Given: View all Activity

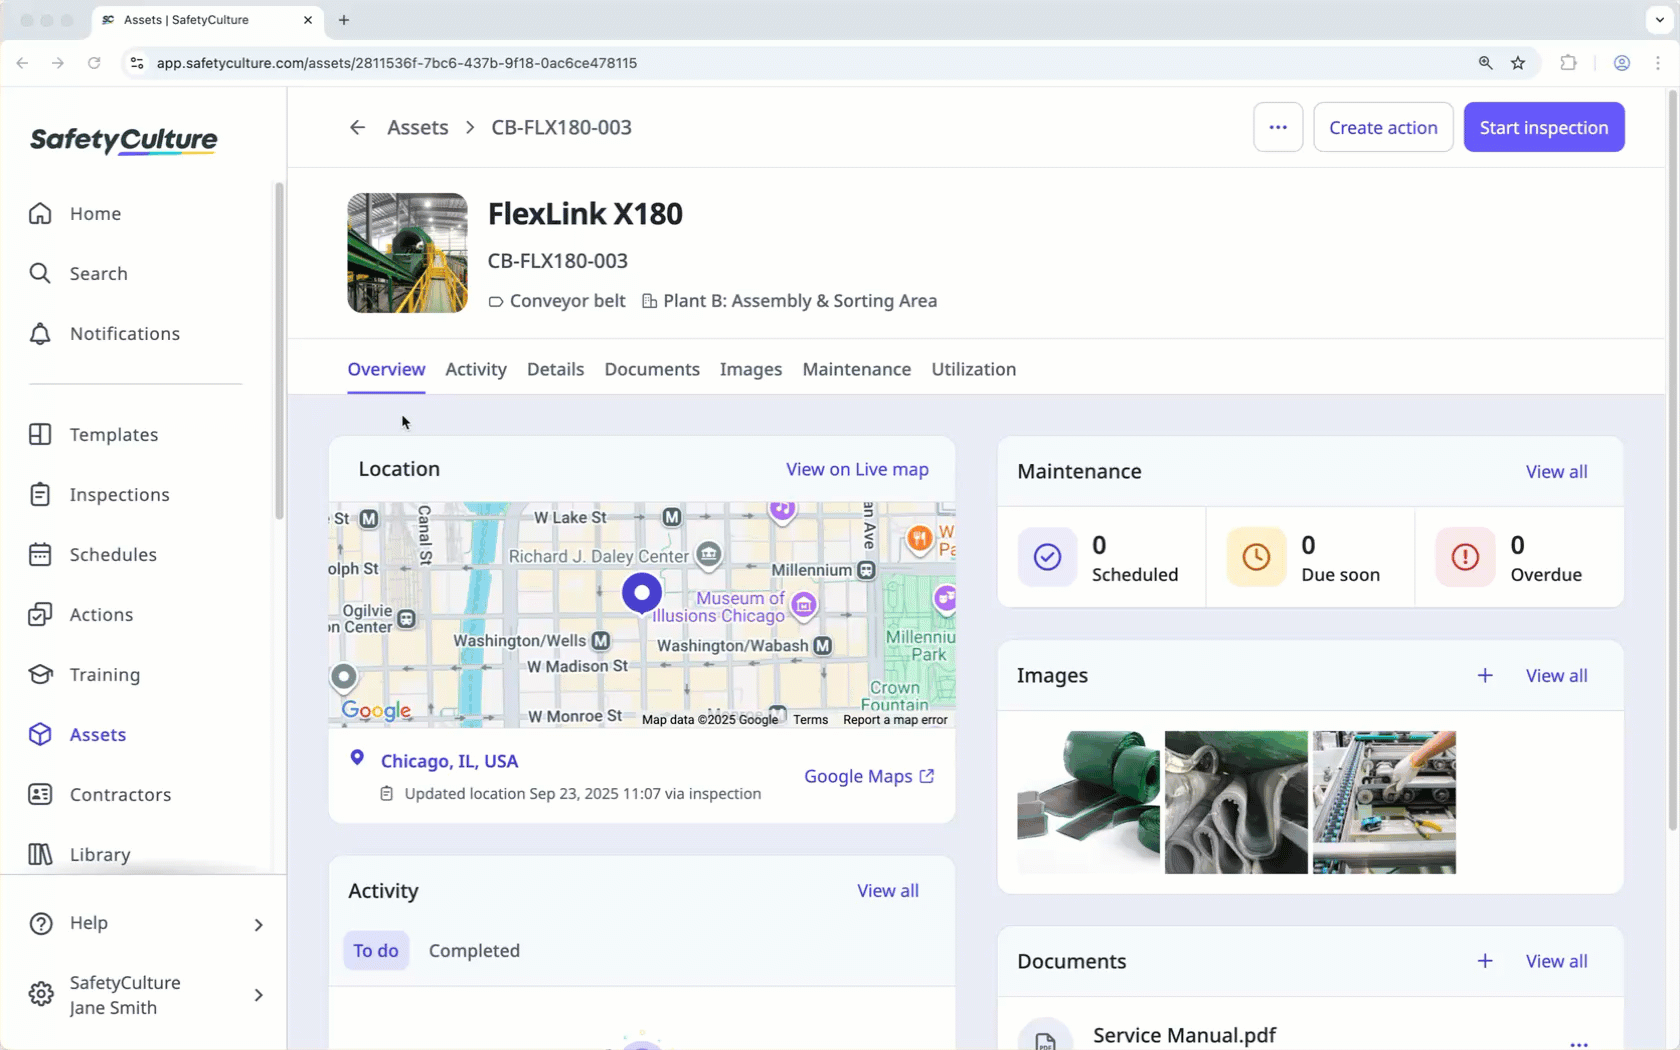Looking at the screenshot, I should click(887, 891).
